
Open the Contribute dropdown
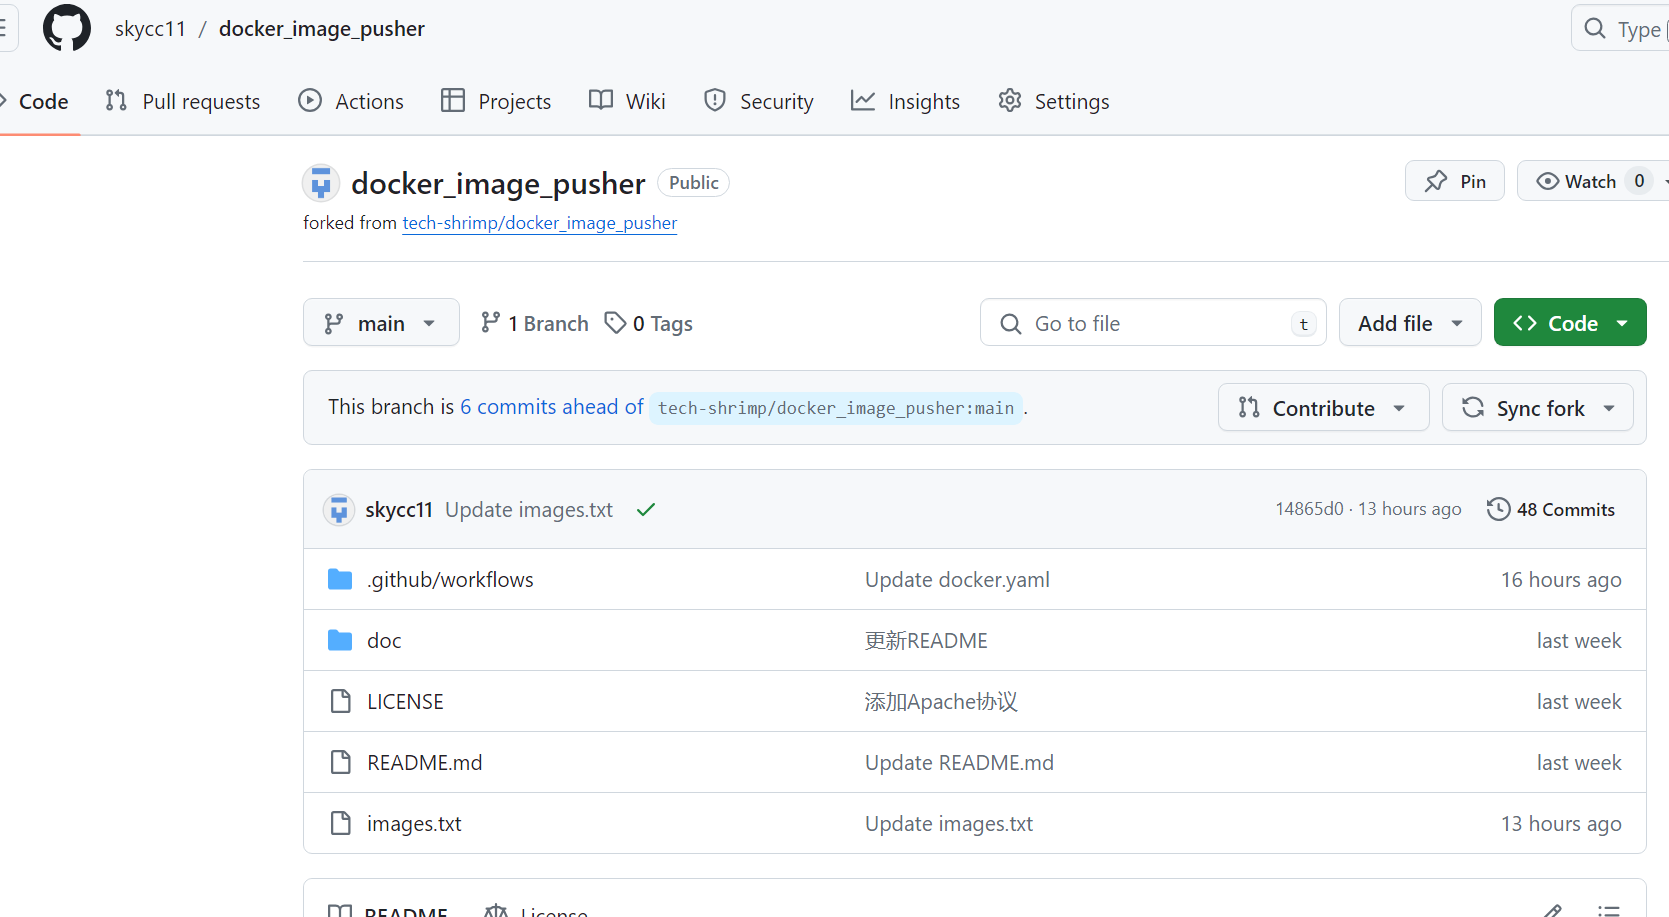point(1323,408)
